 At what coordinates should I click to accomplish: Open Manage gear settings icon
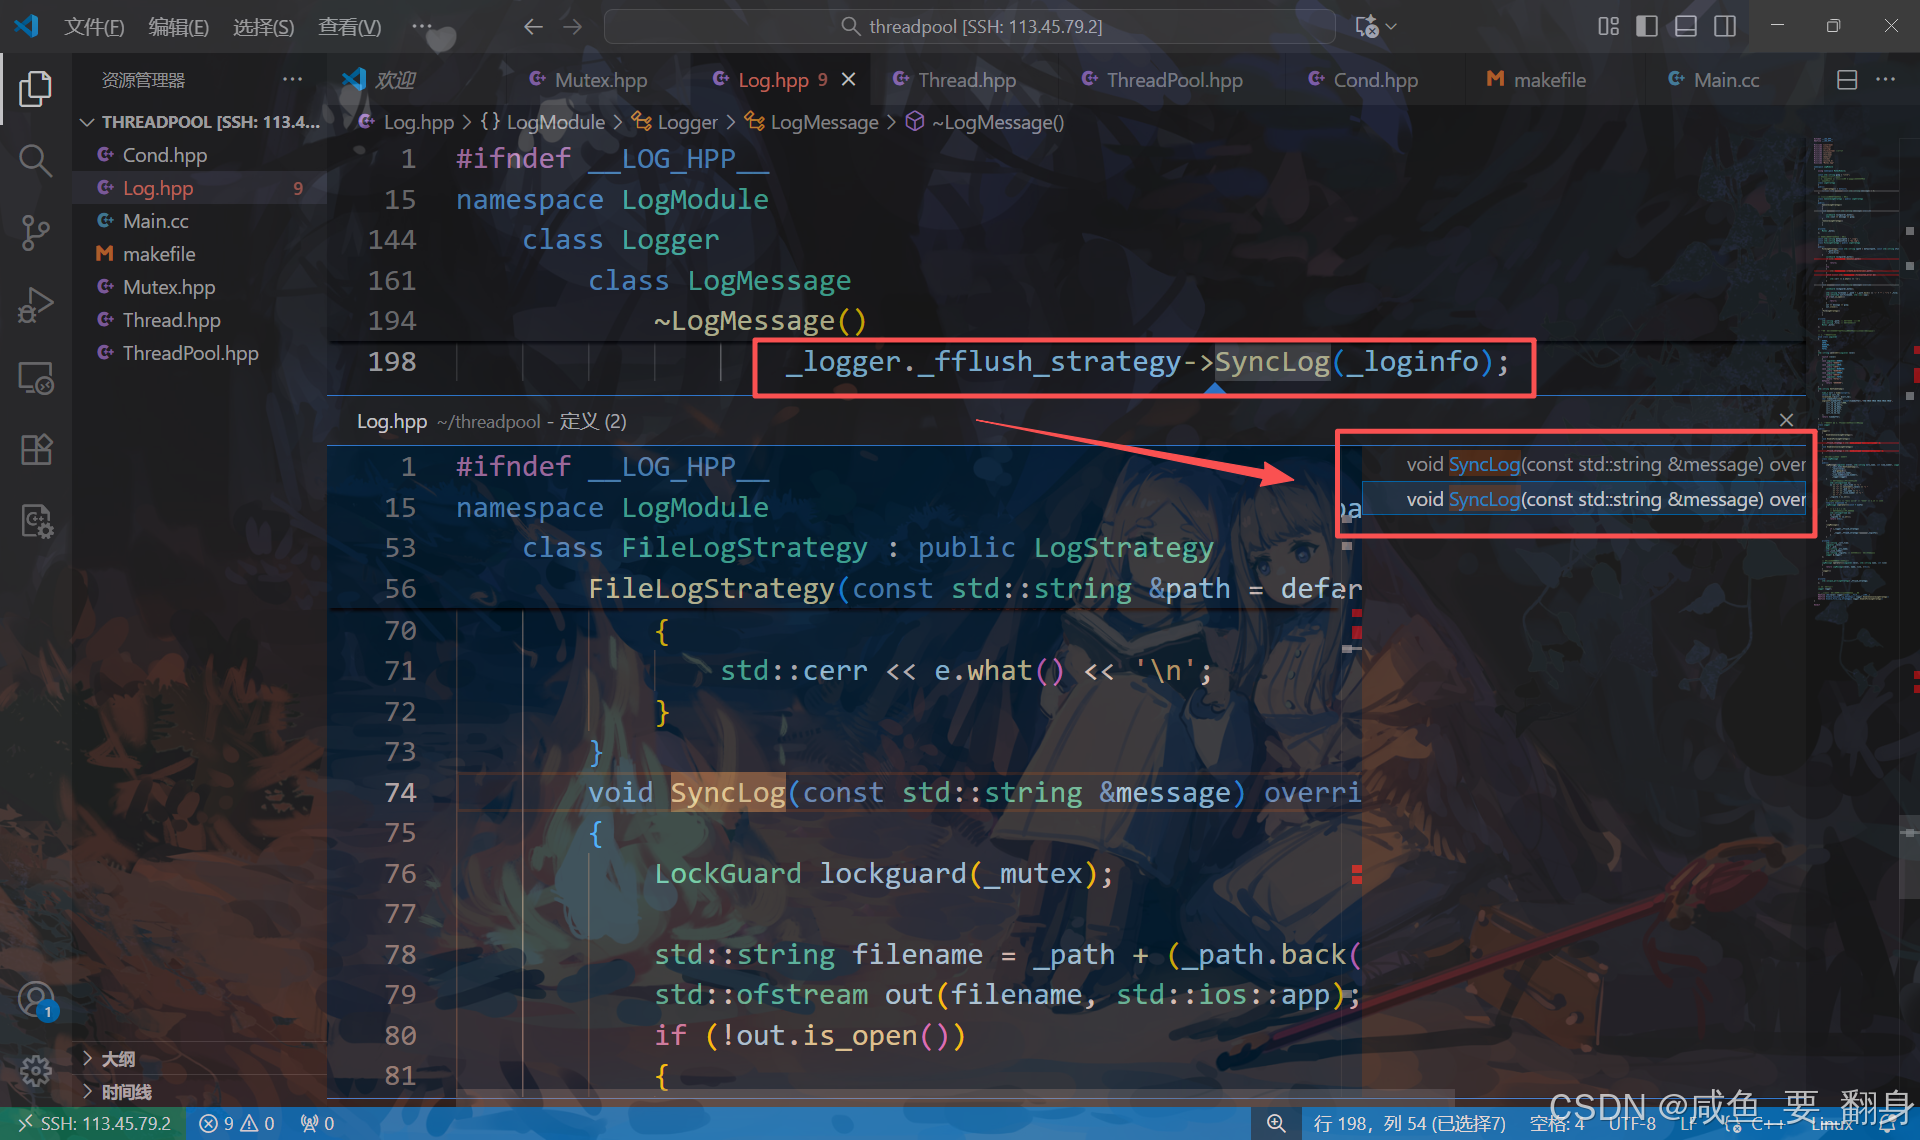[x=35, y=1071]
